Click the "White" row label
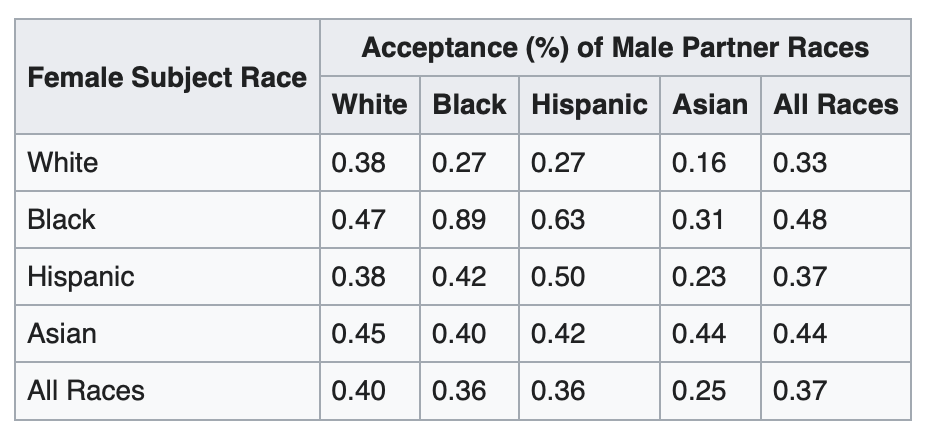The height and width of the screenshot is (434, 928). coord(64,162)
